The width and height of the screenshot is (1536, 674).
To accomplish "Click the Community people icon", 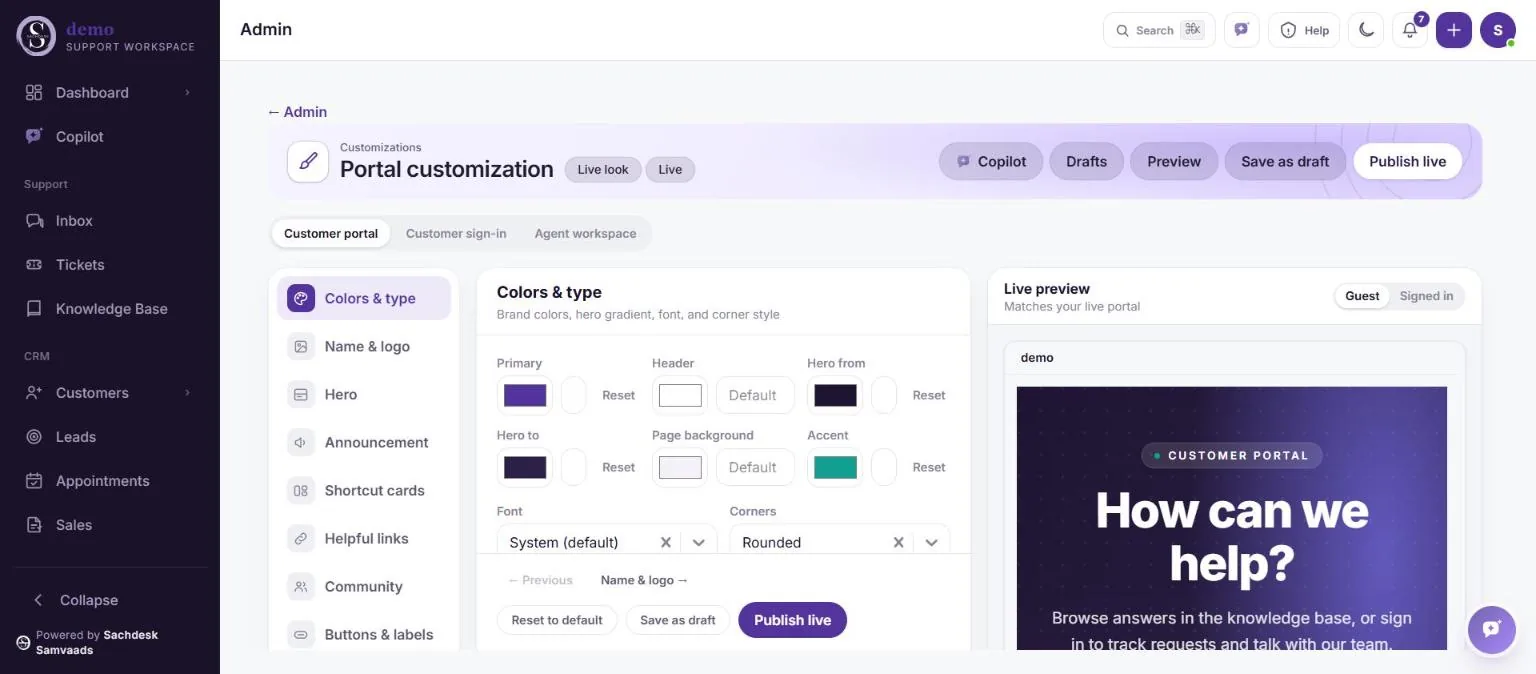I will [x=301, y=586].
